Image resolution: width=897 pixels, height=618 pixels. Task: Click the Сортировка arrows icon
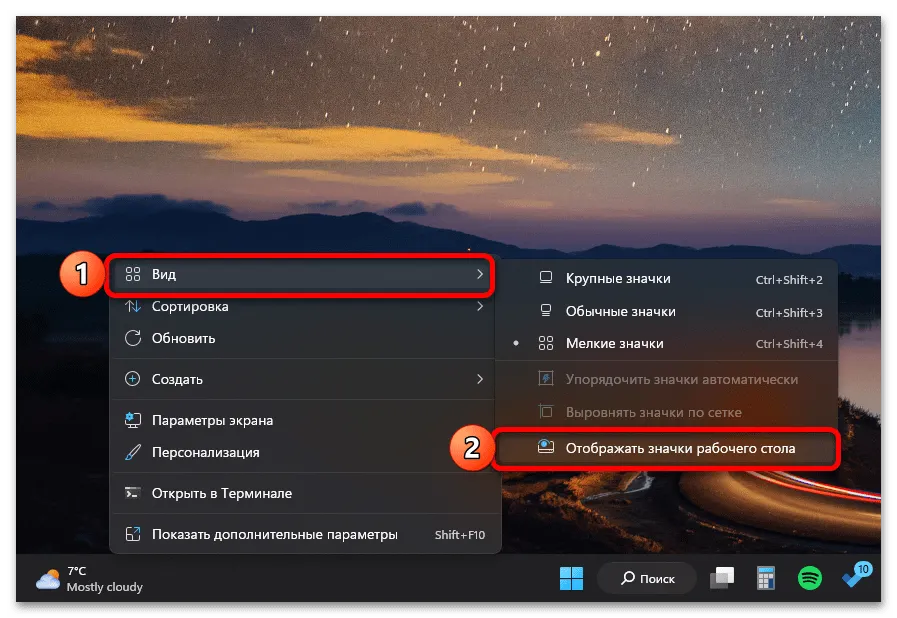pos(133,306)
